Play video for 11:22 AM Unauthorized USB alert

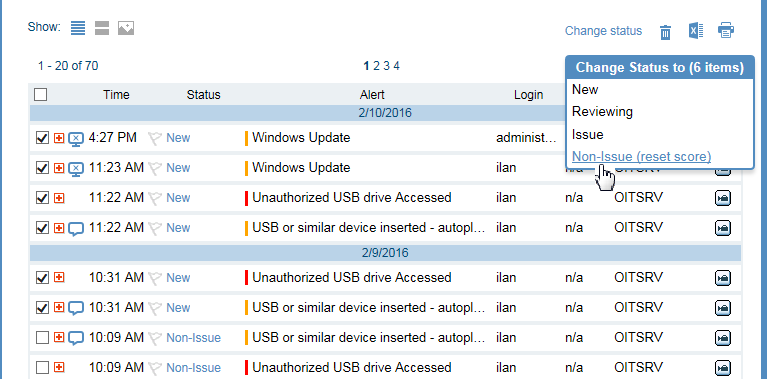[x=723, y=199]
